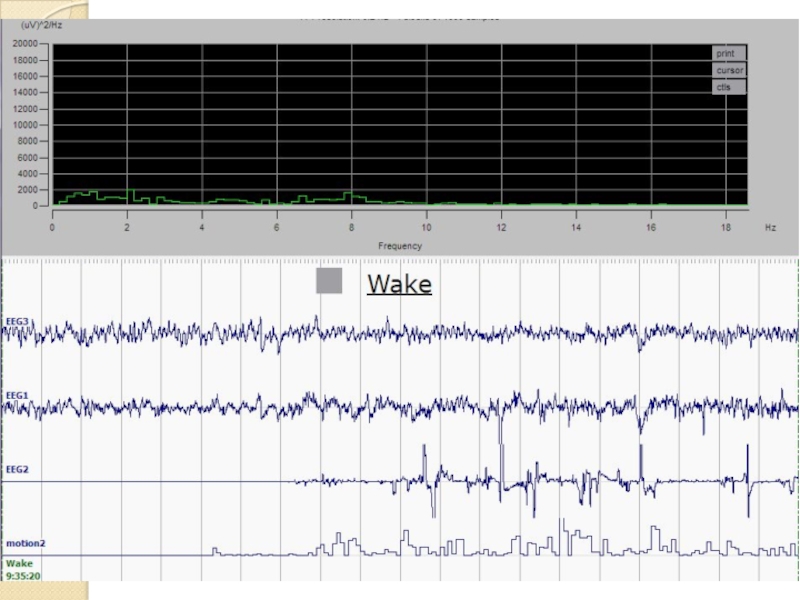This screenshot has height=600, width=800.
Task: Select the EEG3 channel label
Action: coord(18,321)
